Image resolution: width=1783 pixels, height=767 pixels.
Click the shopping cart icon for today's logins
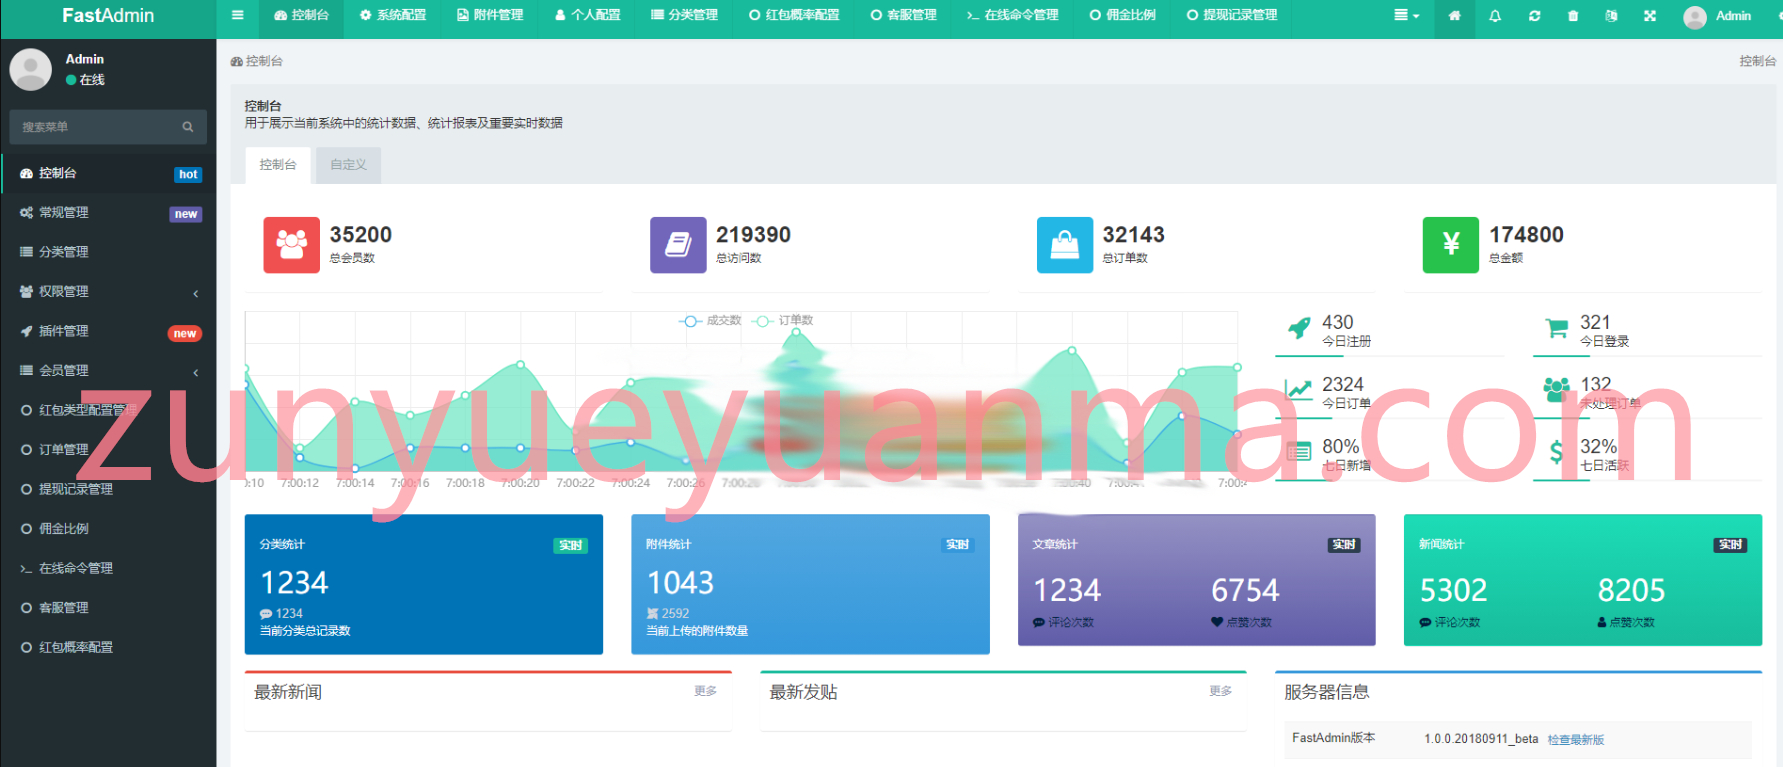[1557, 328]
